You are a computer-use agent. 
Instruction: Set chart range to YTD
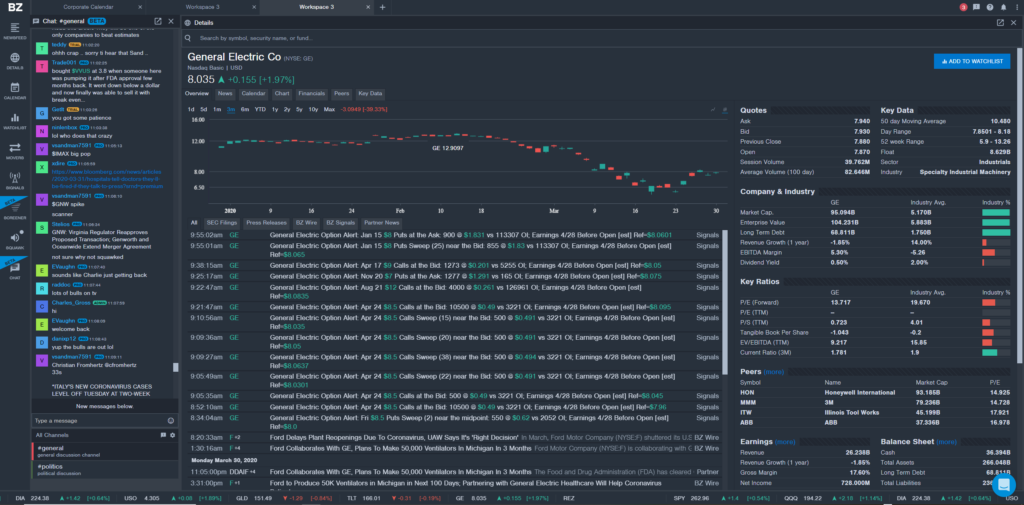[x=260, y=109]
